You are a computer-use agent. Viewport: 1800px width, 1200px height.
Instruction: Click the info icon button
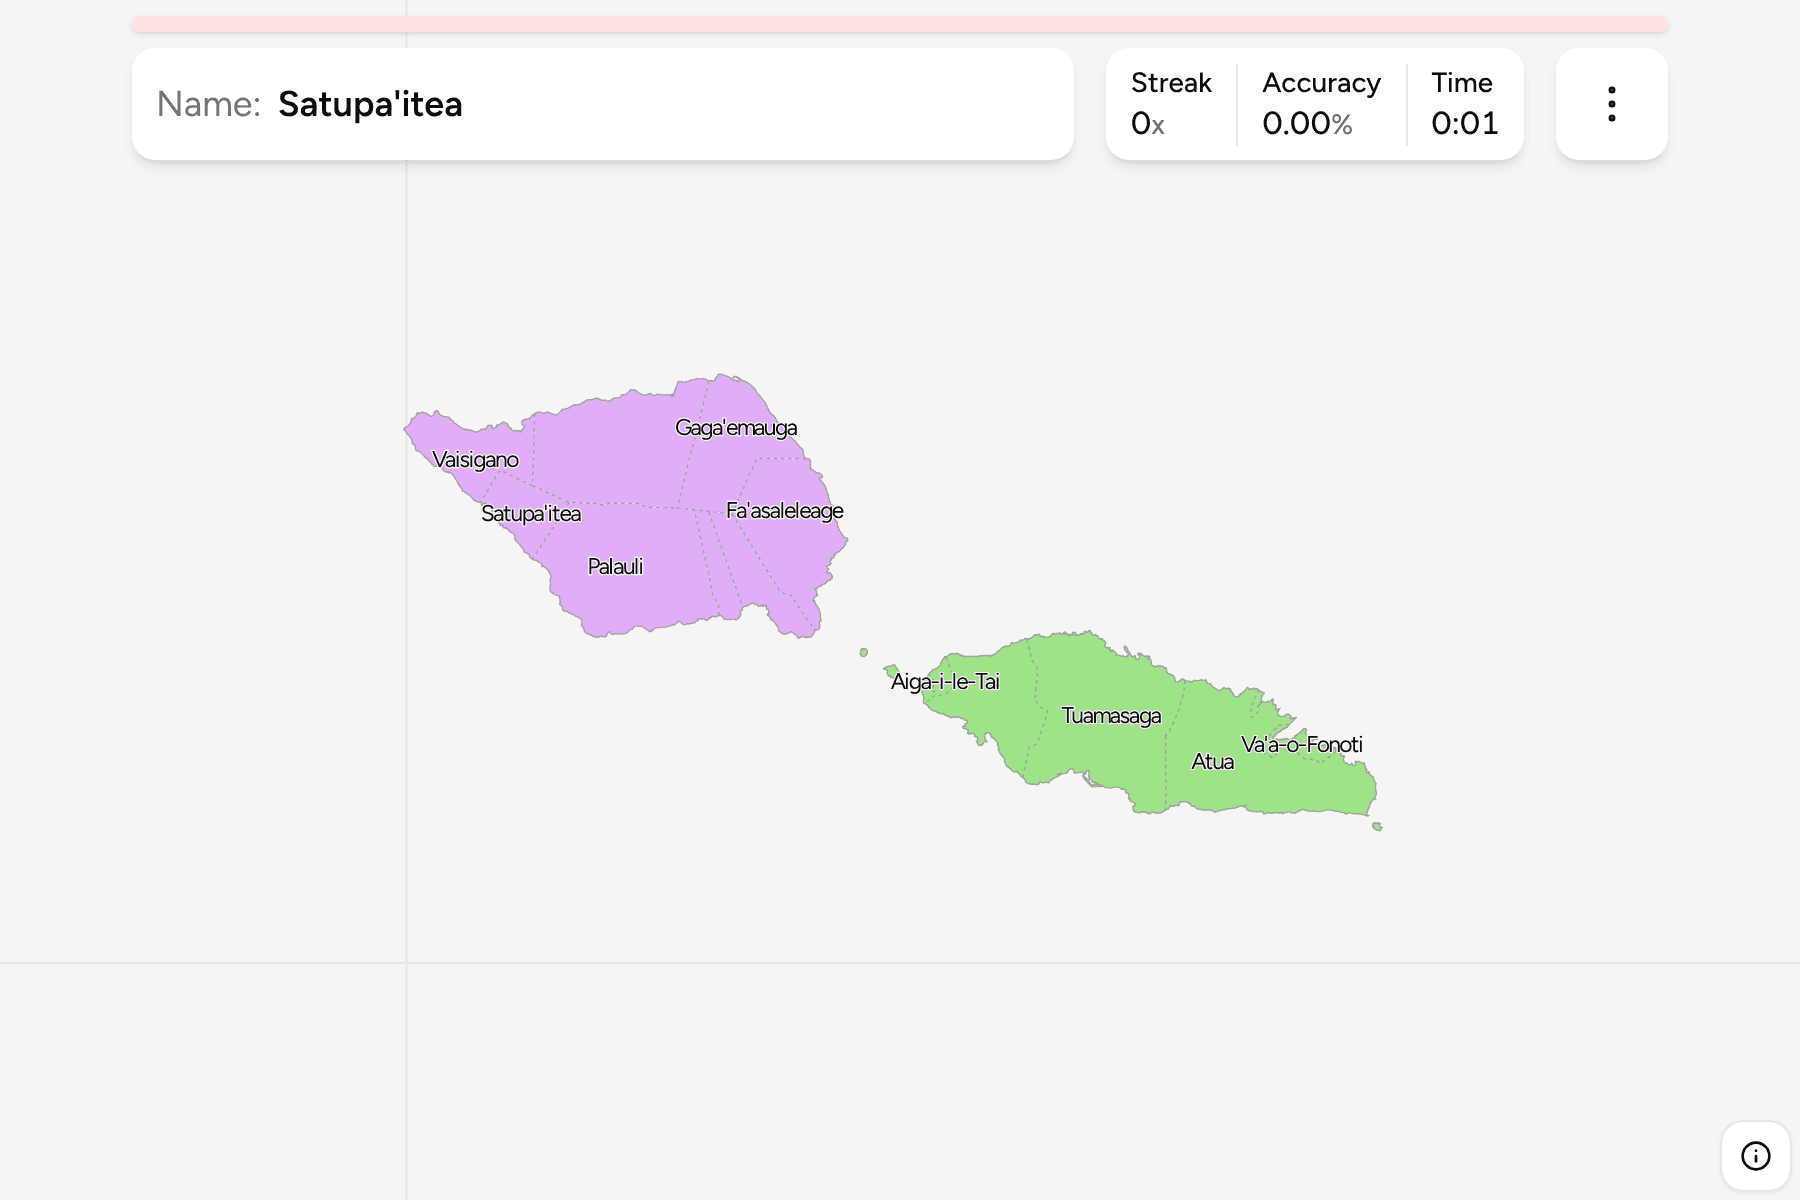(1755, 1156)
